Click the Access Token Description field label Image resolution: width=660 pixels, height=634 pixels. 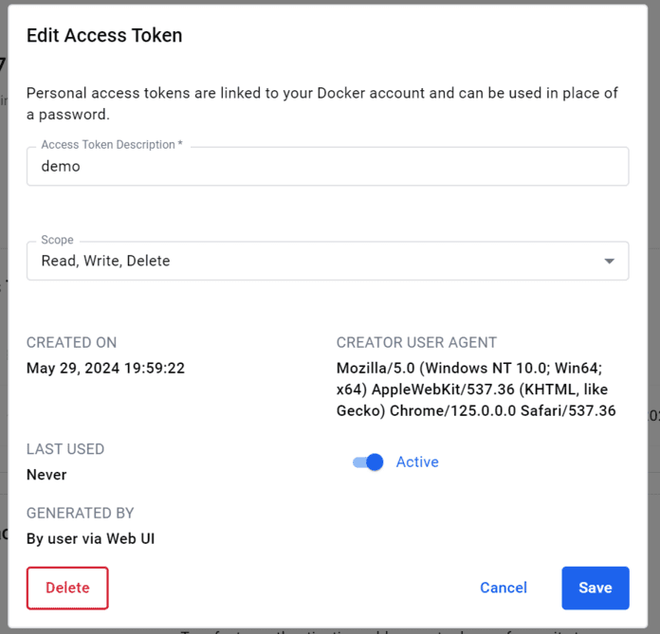pos(112,145)
